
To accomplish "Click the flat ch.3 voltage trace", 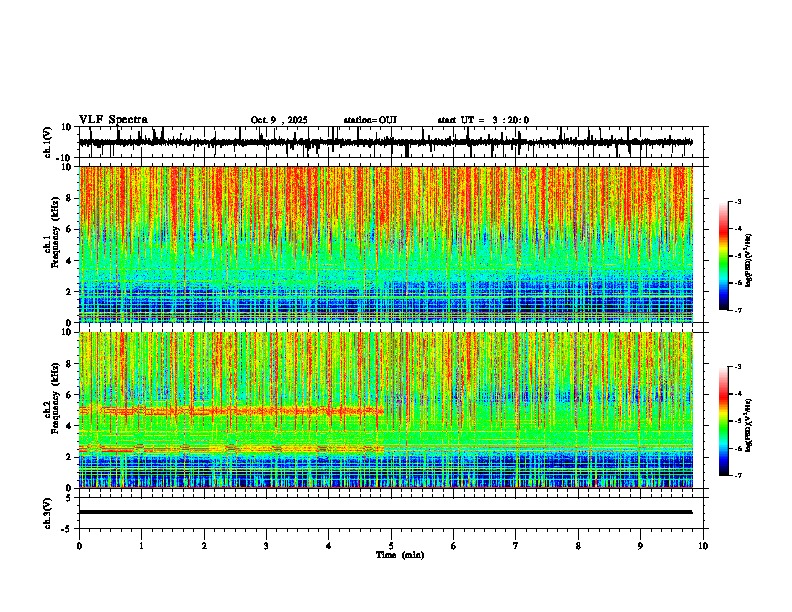I will pyautogui.click(x=385, y=512).
